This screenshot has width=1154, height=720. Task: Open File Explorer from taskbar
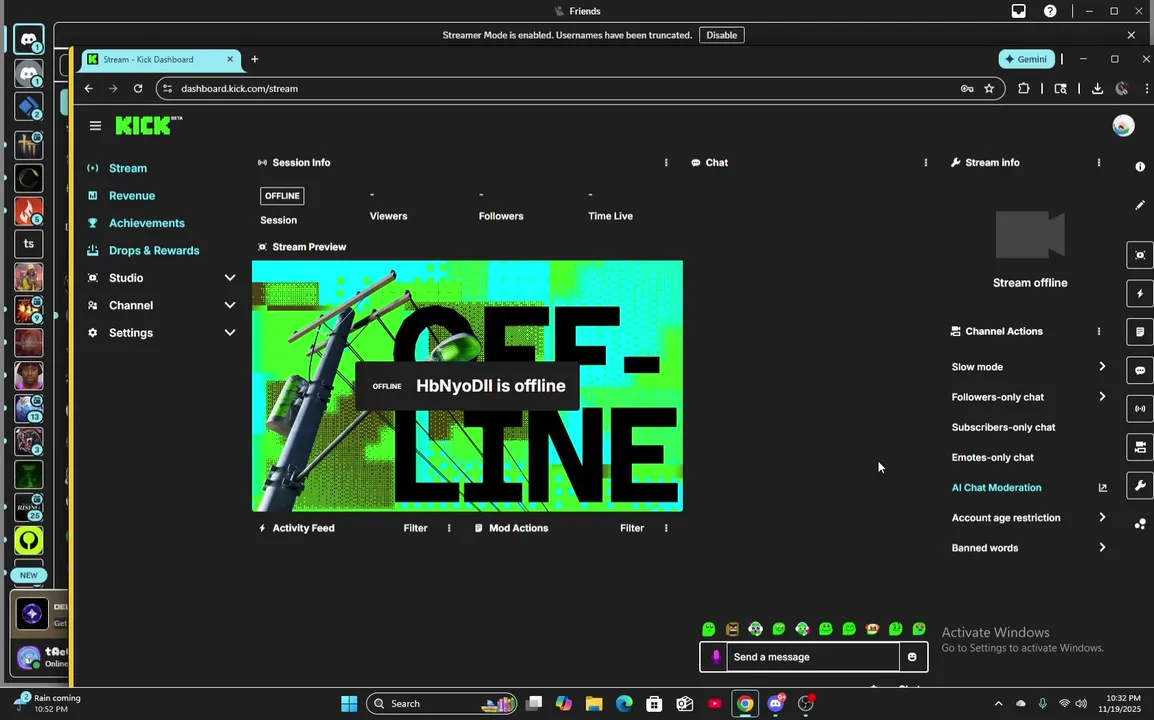coord(594,704)
